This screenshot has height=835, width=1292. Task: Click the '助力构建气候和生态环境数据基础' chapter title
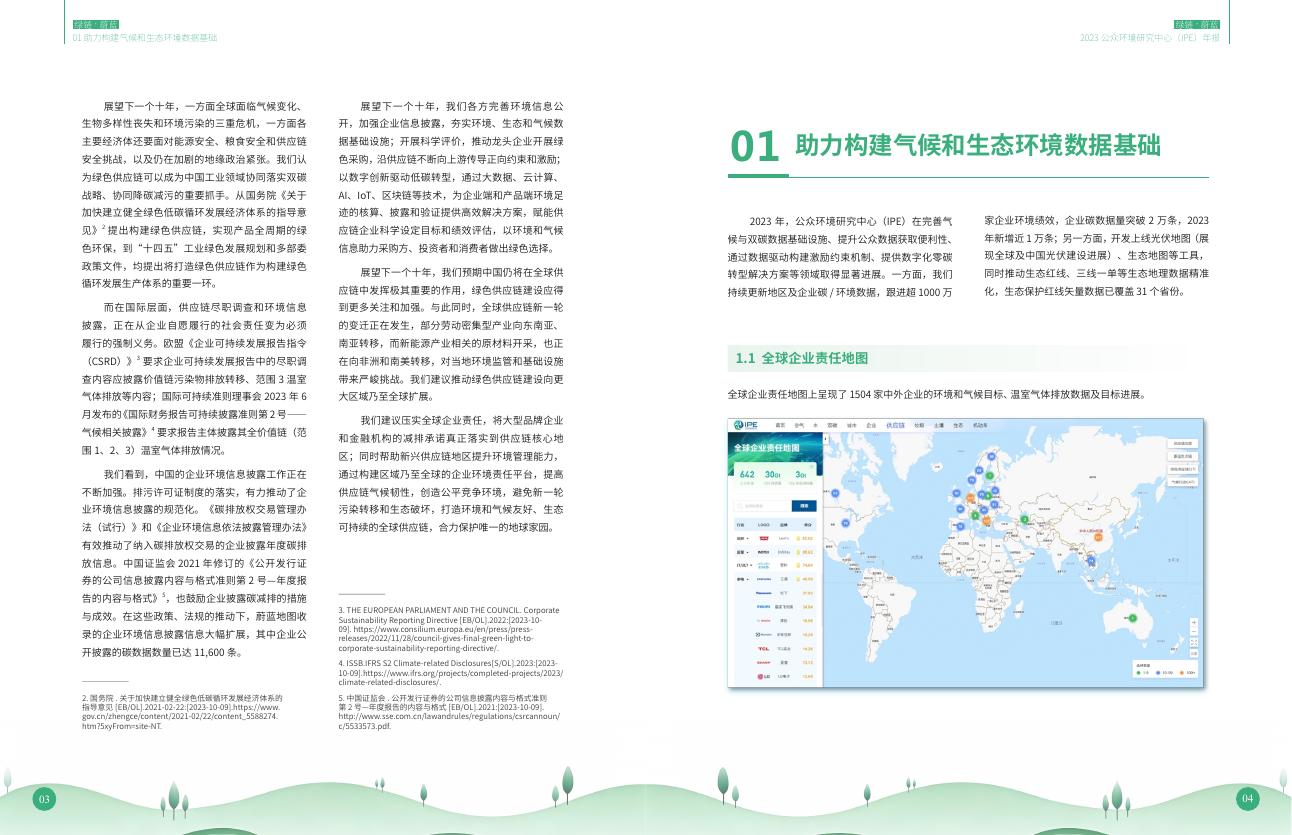coord(978,146)
